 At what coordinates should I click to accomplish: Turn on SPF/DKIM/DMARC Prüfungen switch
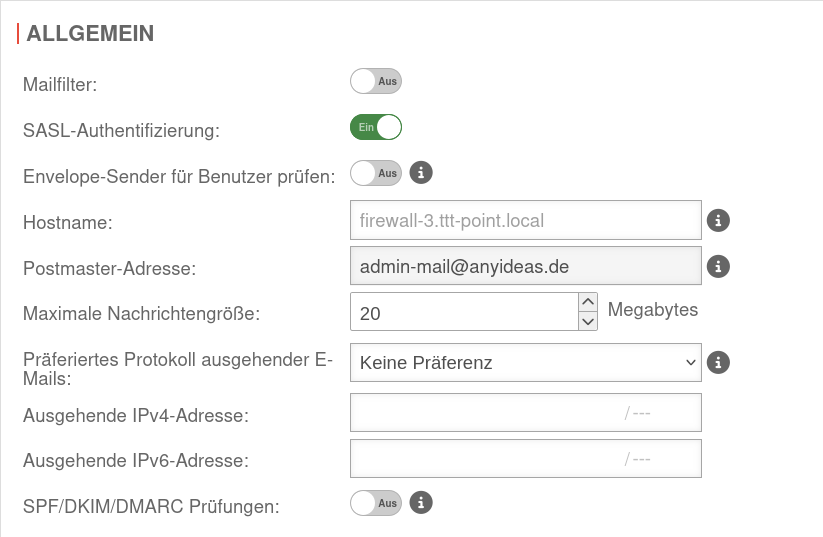coord(375,502)
